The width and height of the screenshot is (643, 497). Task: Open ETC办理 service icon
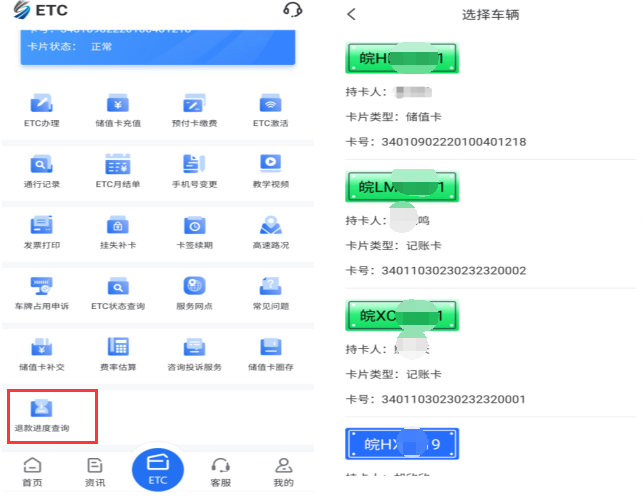pyautogui.click(x=42, y=109)
